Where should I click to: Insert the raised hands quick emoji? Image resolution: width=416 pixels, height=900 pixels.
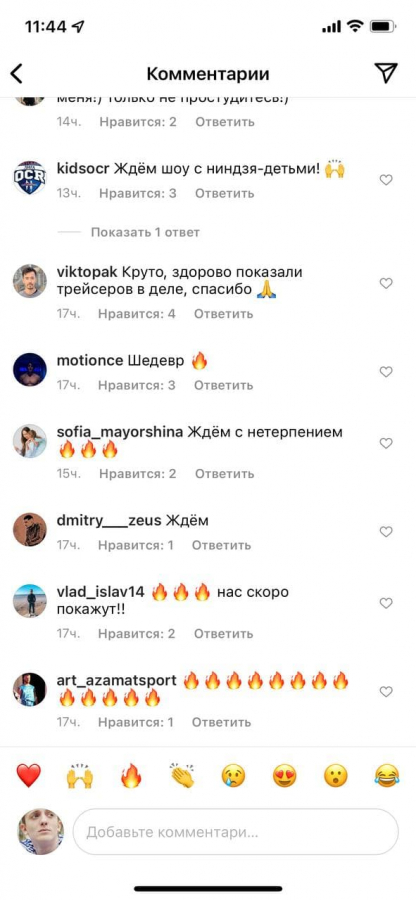tap(80, 776)
